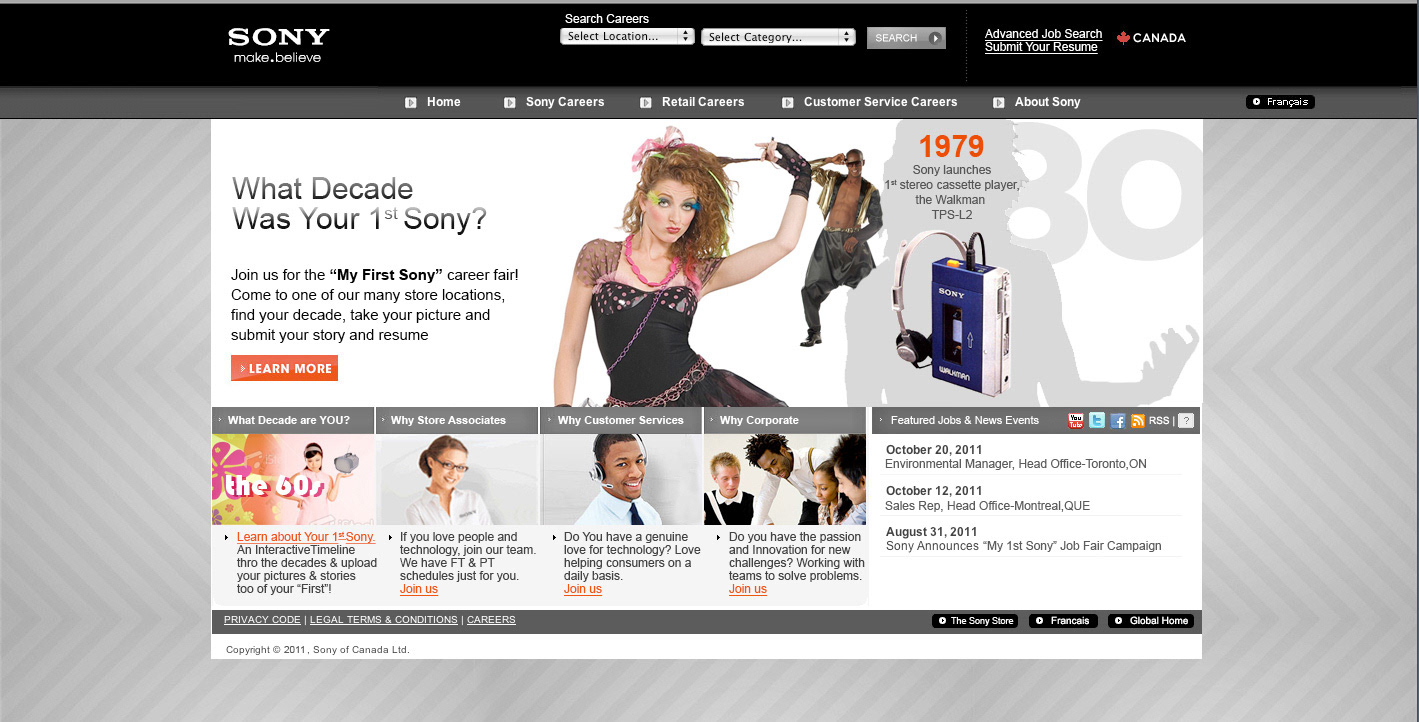Click the footer Francais button
The width and height of the screenshot is (1419, 722).
1063,621
